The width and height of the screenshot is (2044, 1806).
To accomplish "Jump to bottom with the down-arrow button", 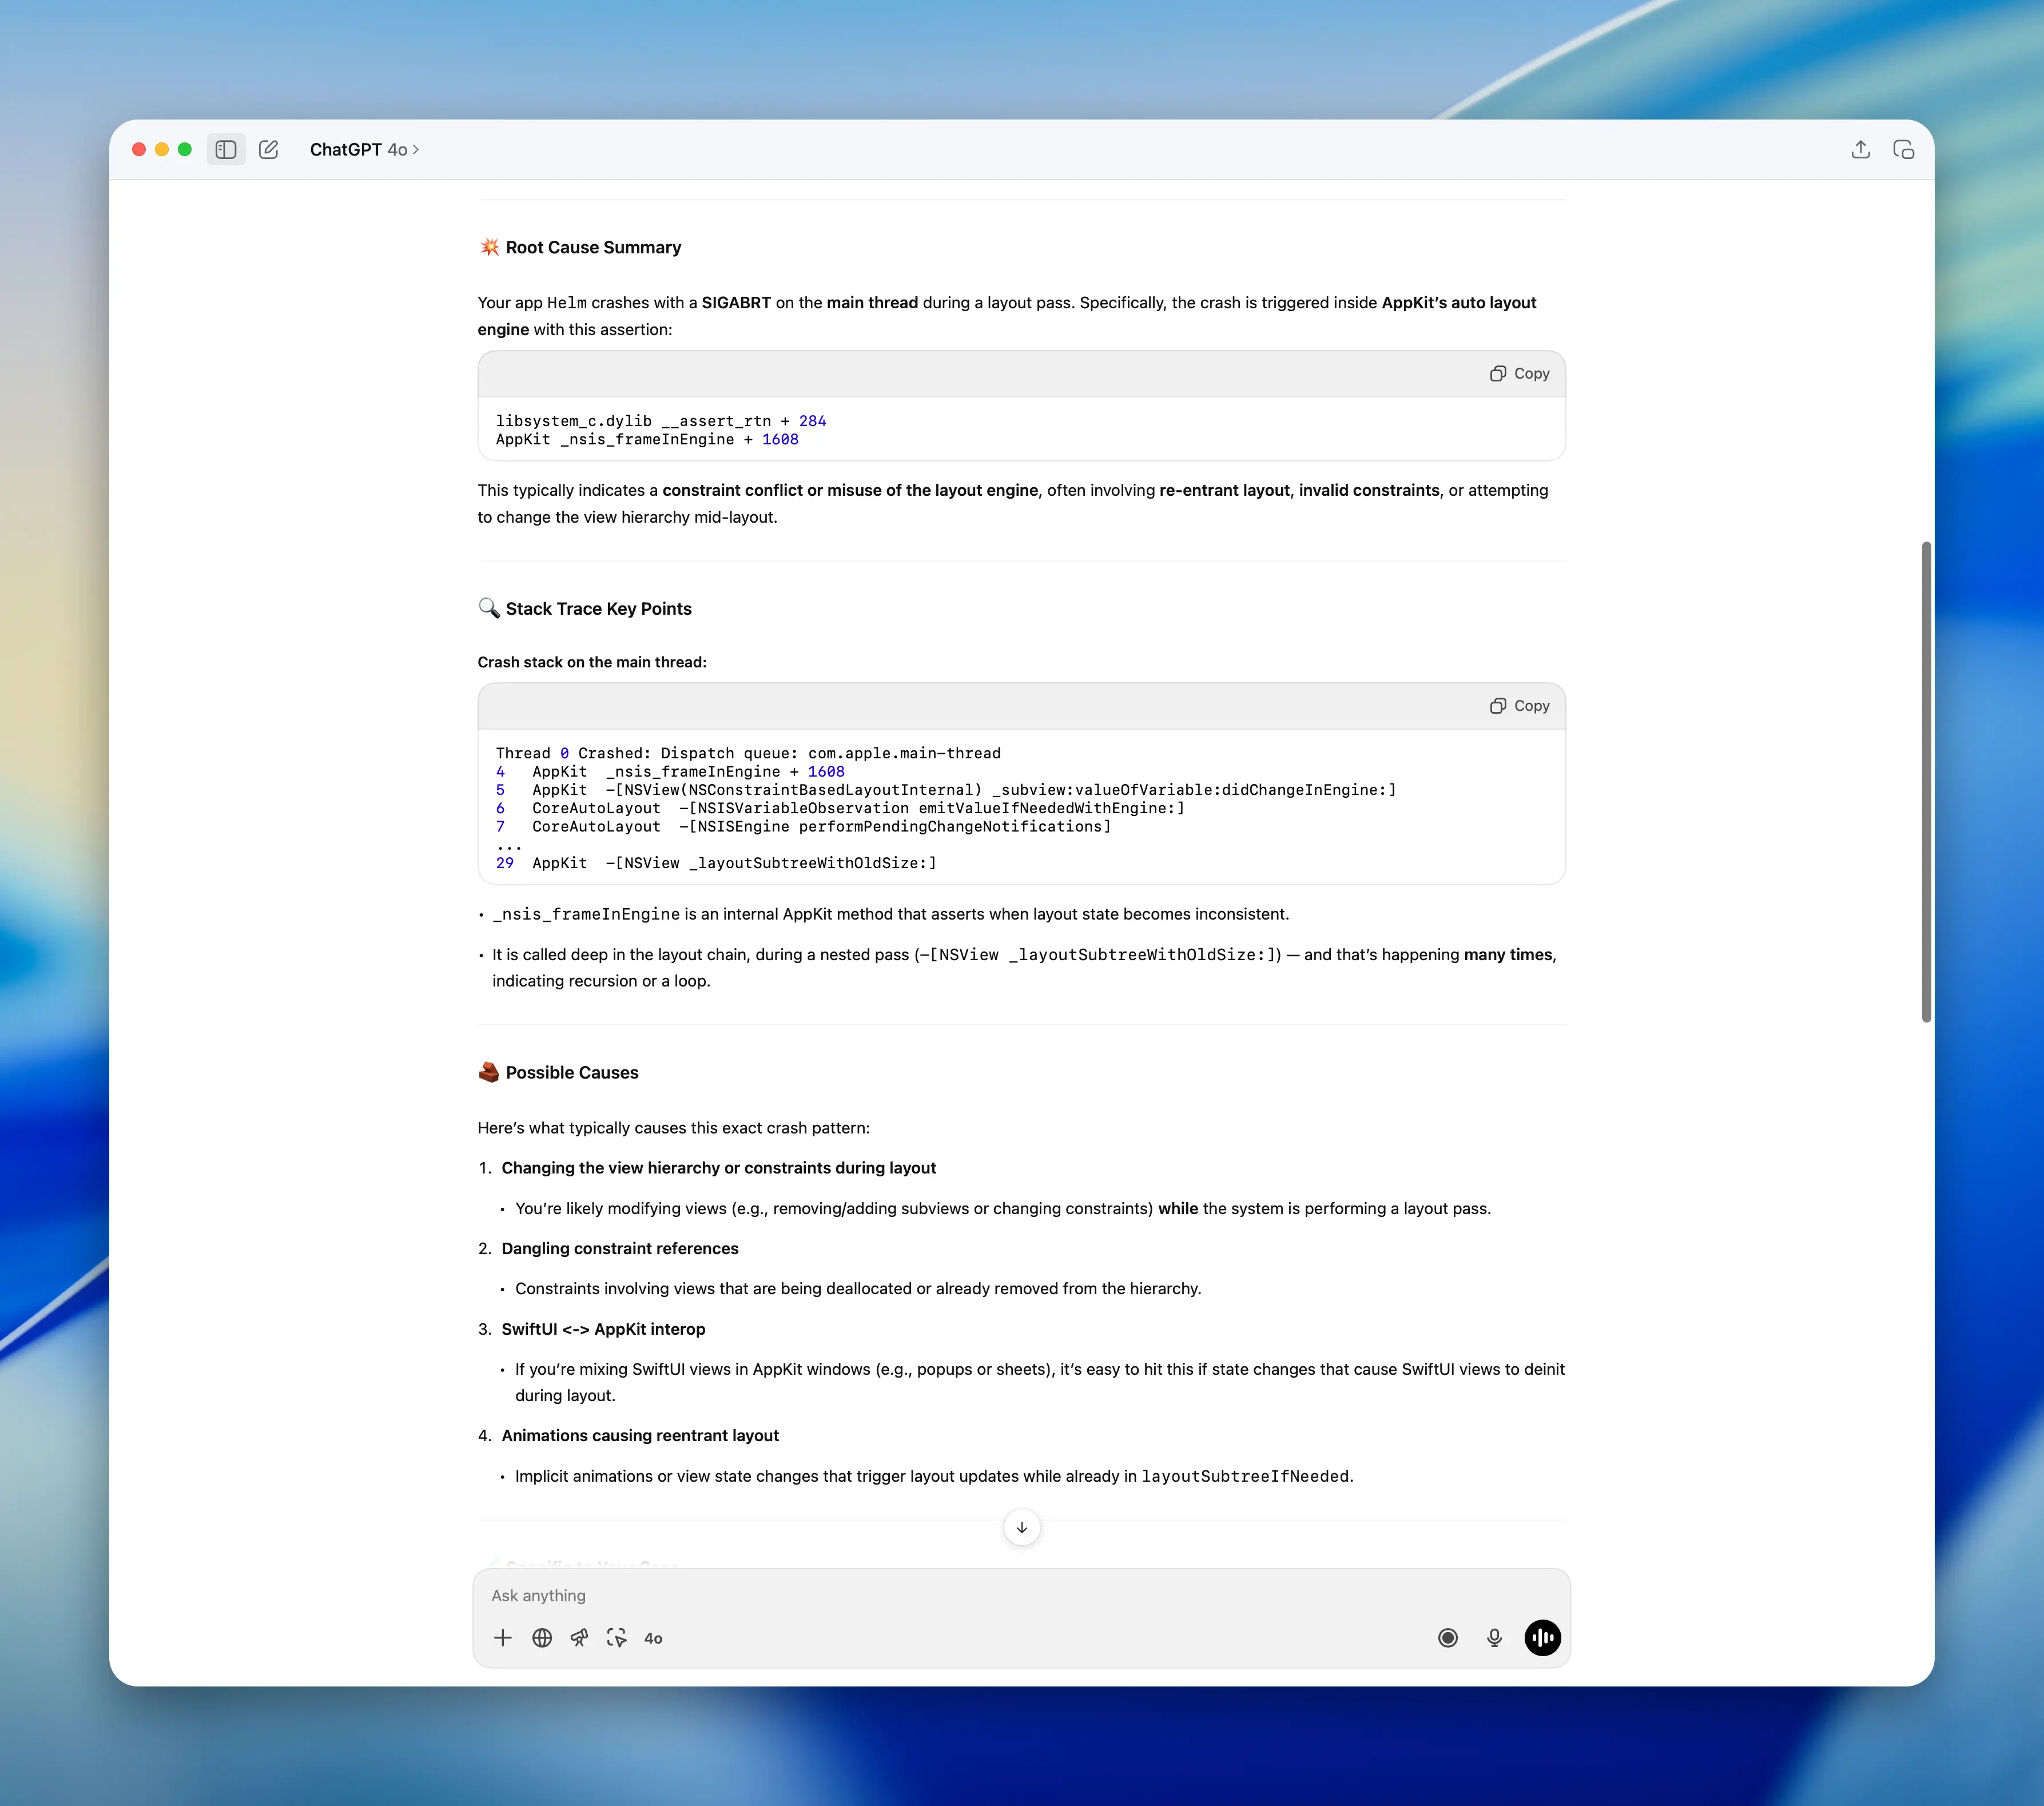I will [1021, 1528].
